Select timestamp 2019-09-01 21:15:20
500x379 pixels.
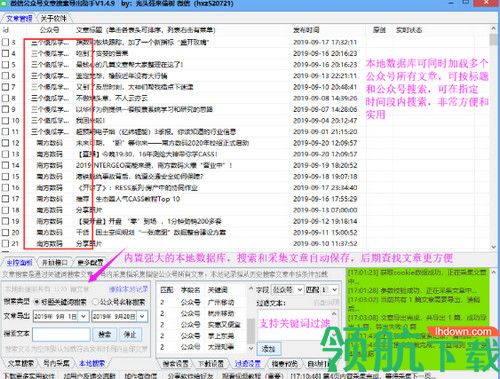point(325,132)
